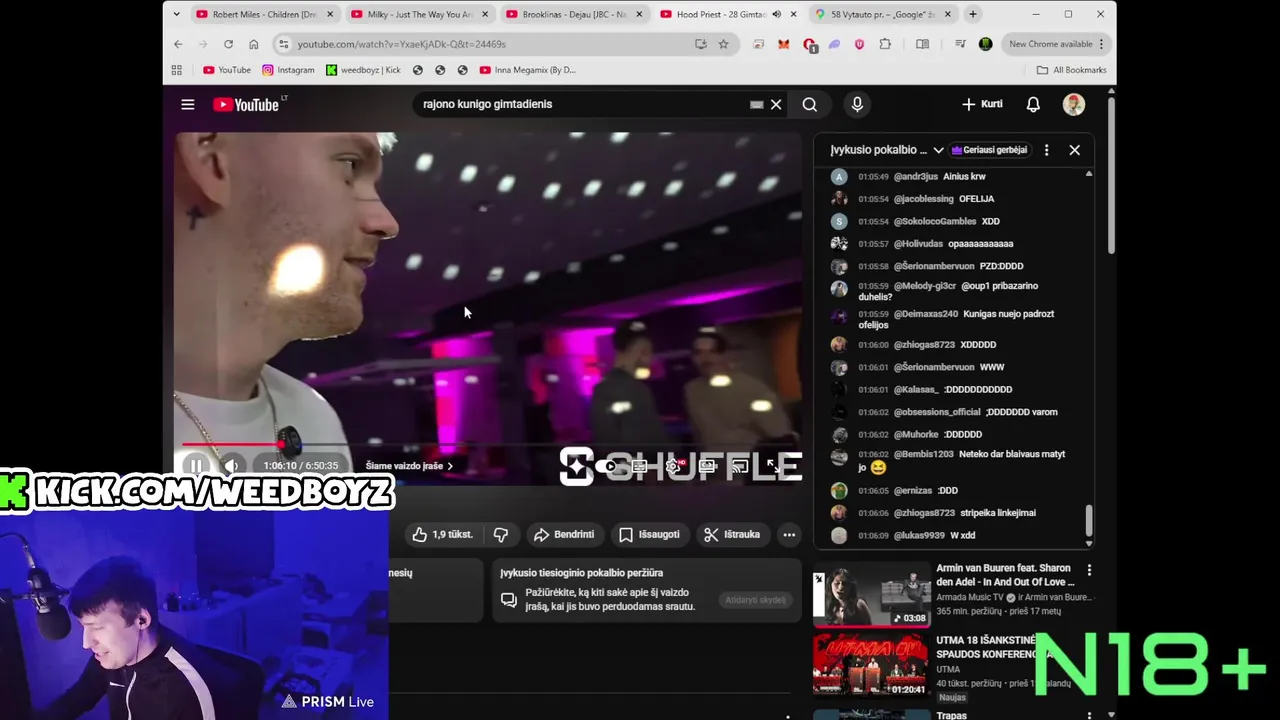Toggle the autoplay switch in player
Viewport: 1280px width, 720px height.
(606, 466)
